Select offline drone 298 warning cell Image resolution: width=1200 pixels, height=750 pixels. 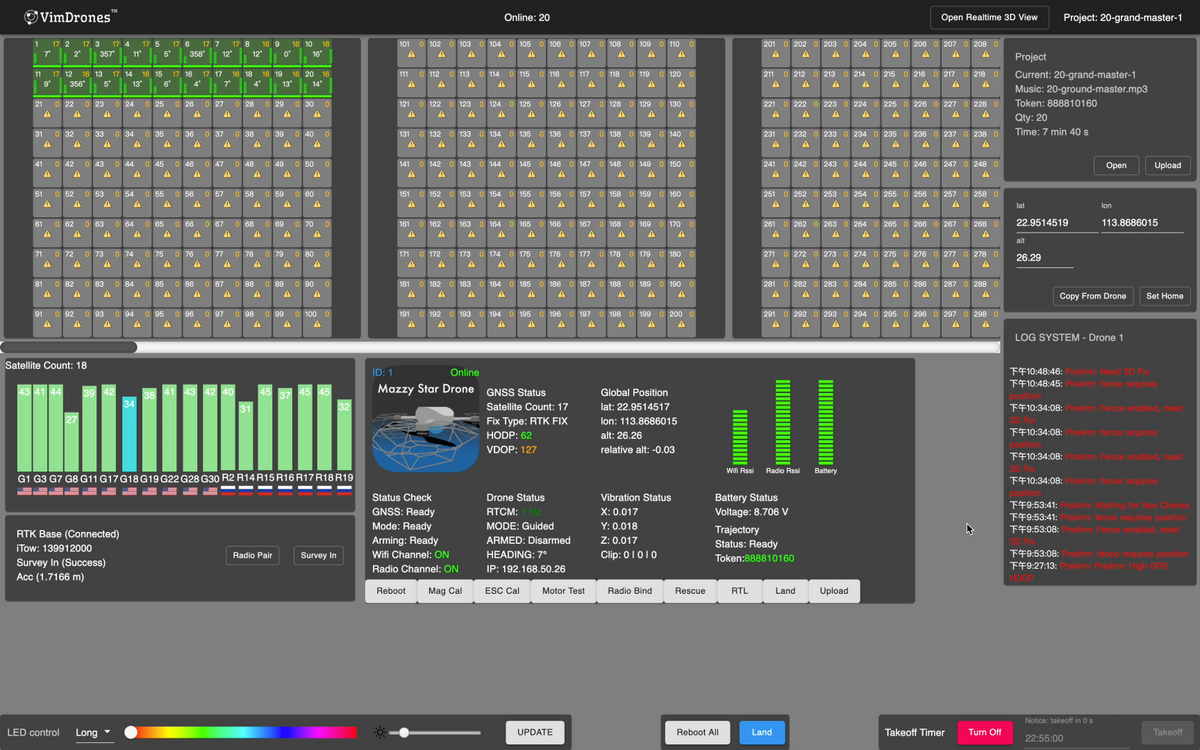click(x=985, y=322)
